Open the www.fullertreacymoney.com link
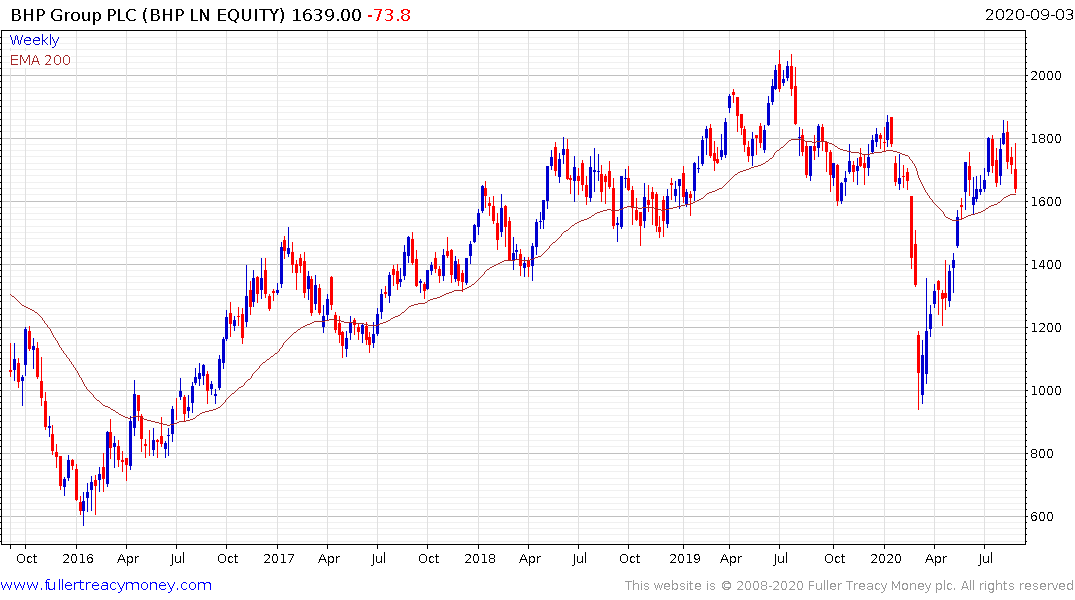This screenshot has width=1075, height=600. 106,585
